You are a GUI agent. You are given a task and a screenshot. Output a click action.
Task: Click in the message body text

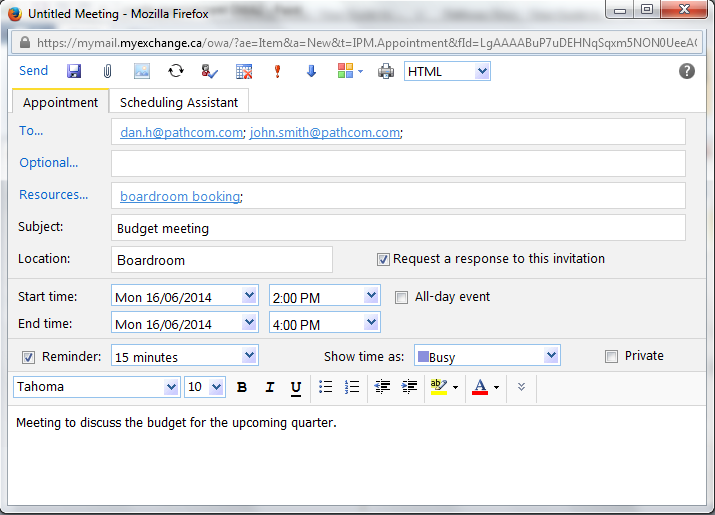click(x=176, y=423)
